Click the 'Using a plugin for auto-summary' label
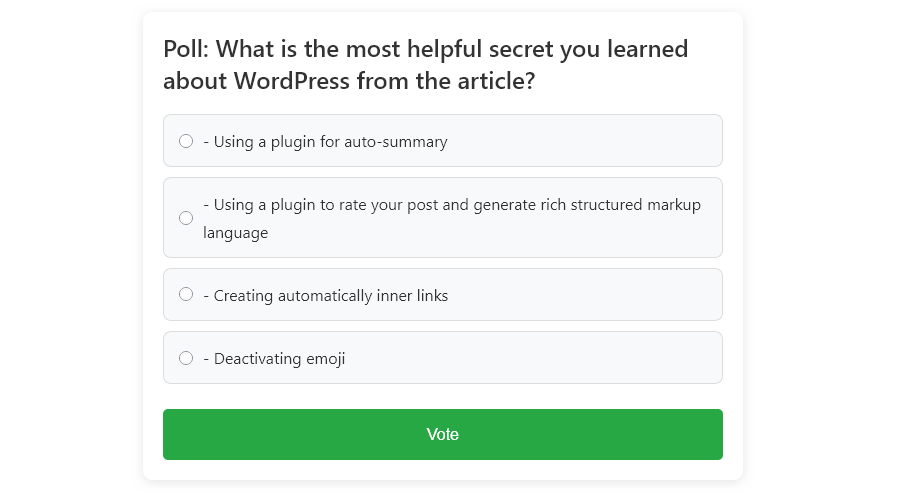This screenshot has width=909, height=497. [325, 142]
